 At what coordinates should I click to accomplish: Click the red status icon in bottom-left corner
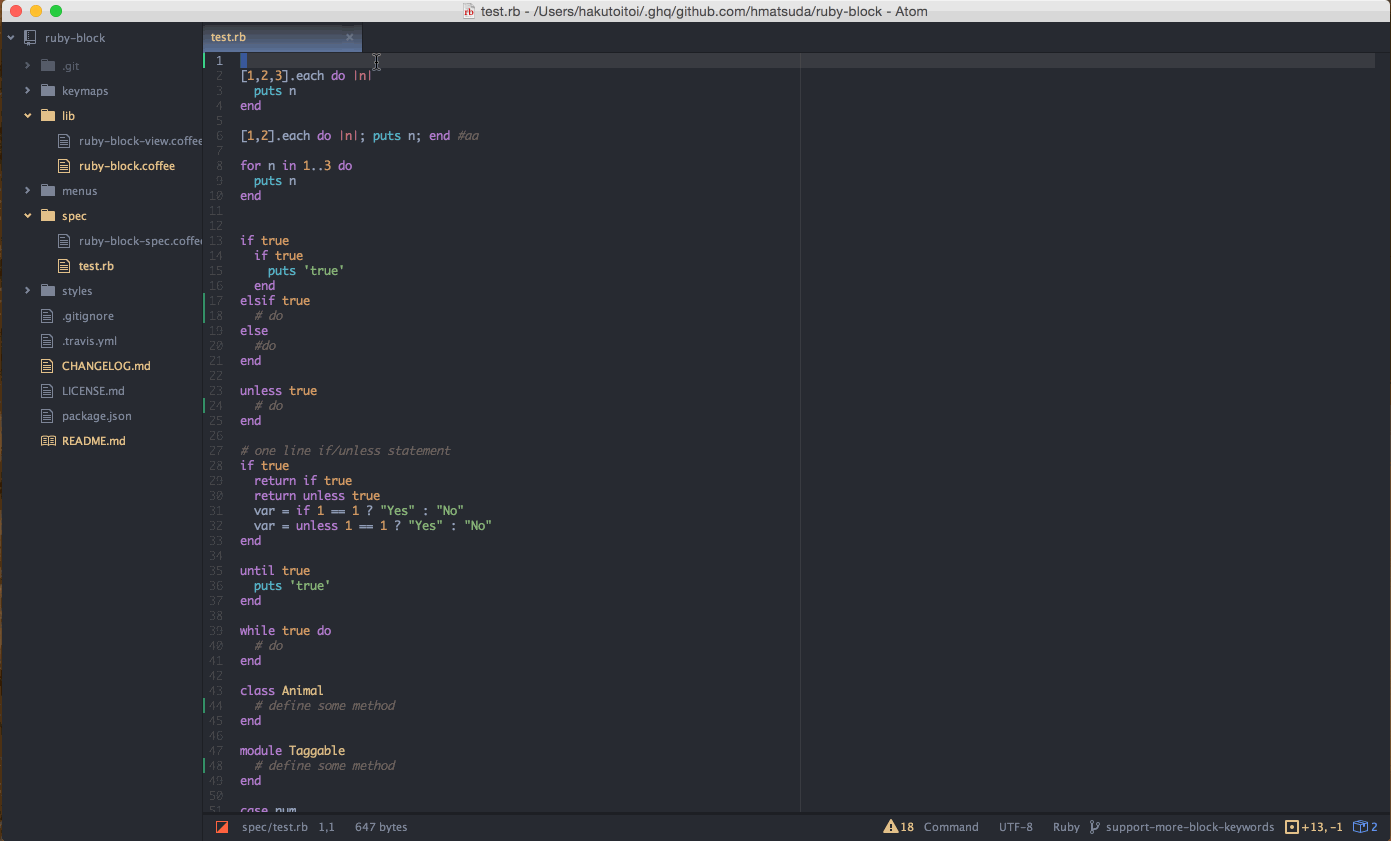(x=221, y=827)
